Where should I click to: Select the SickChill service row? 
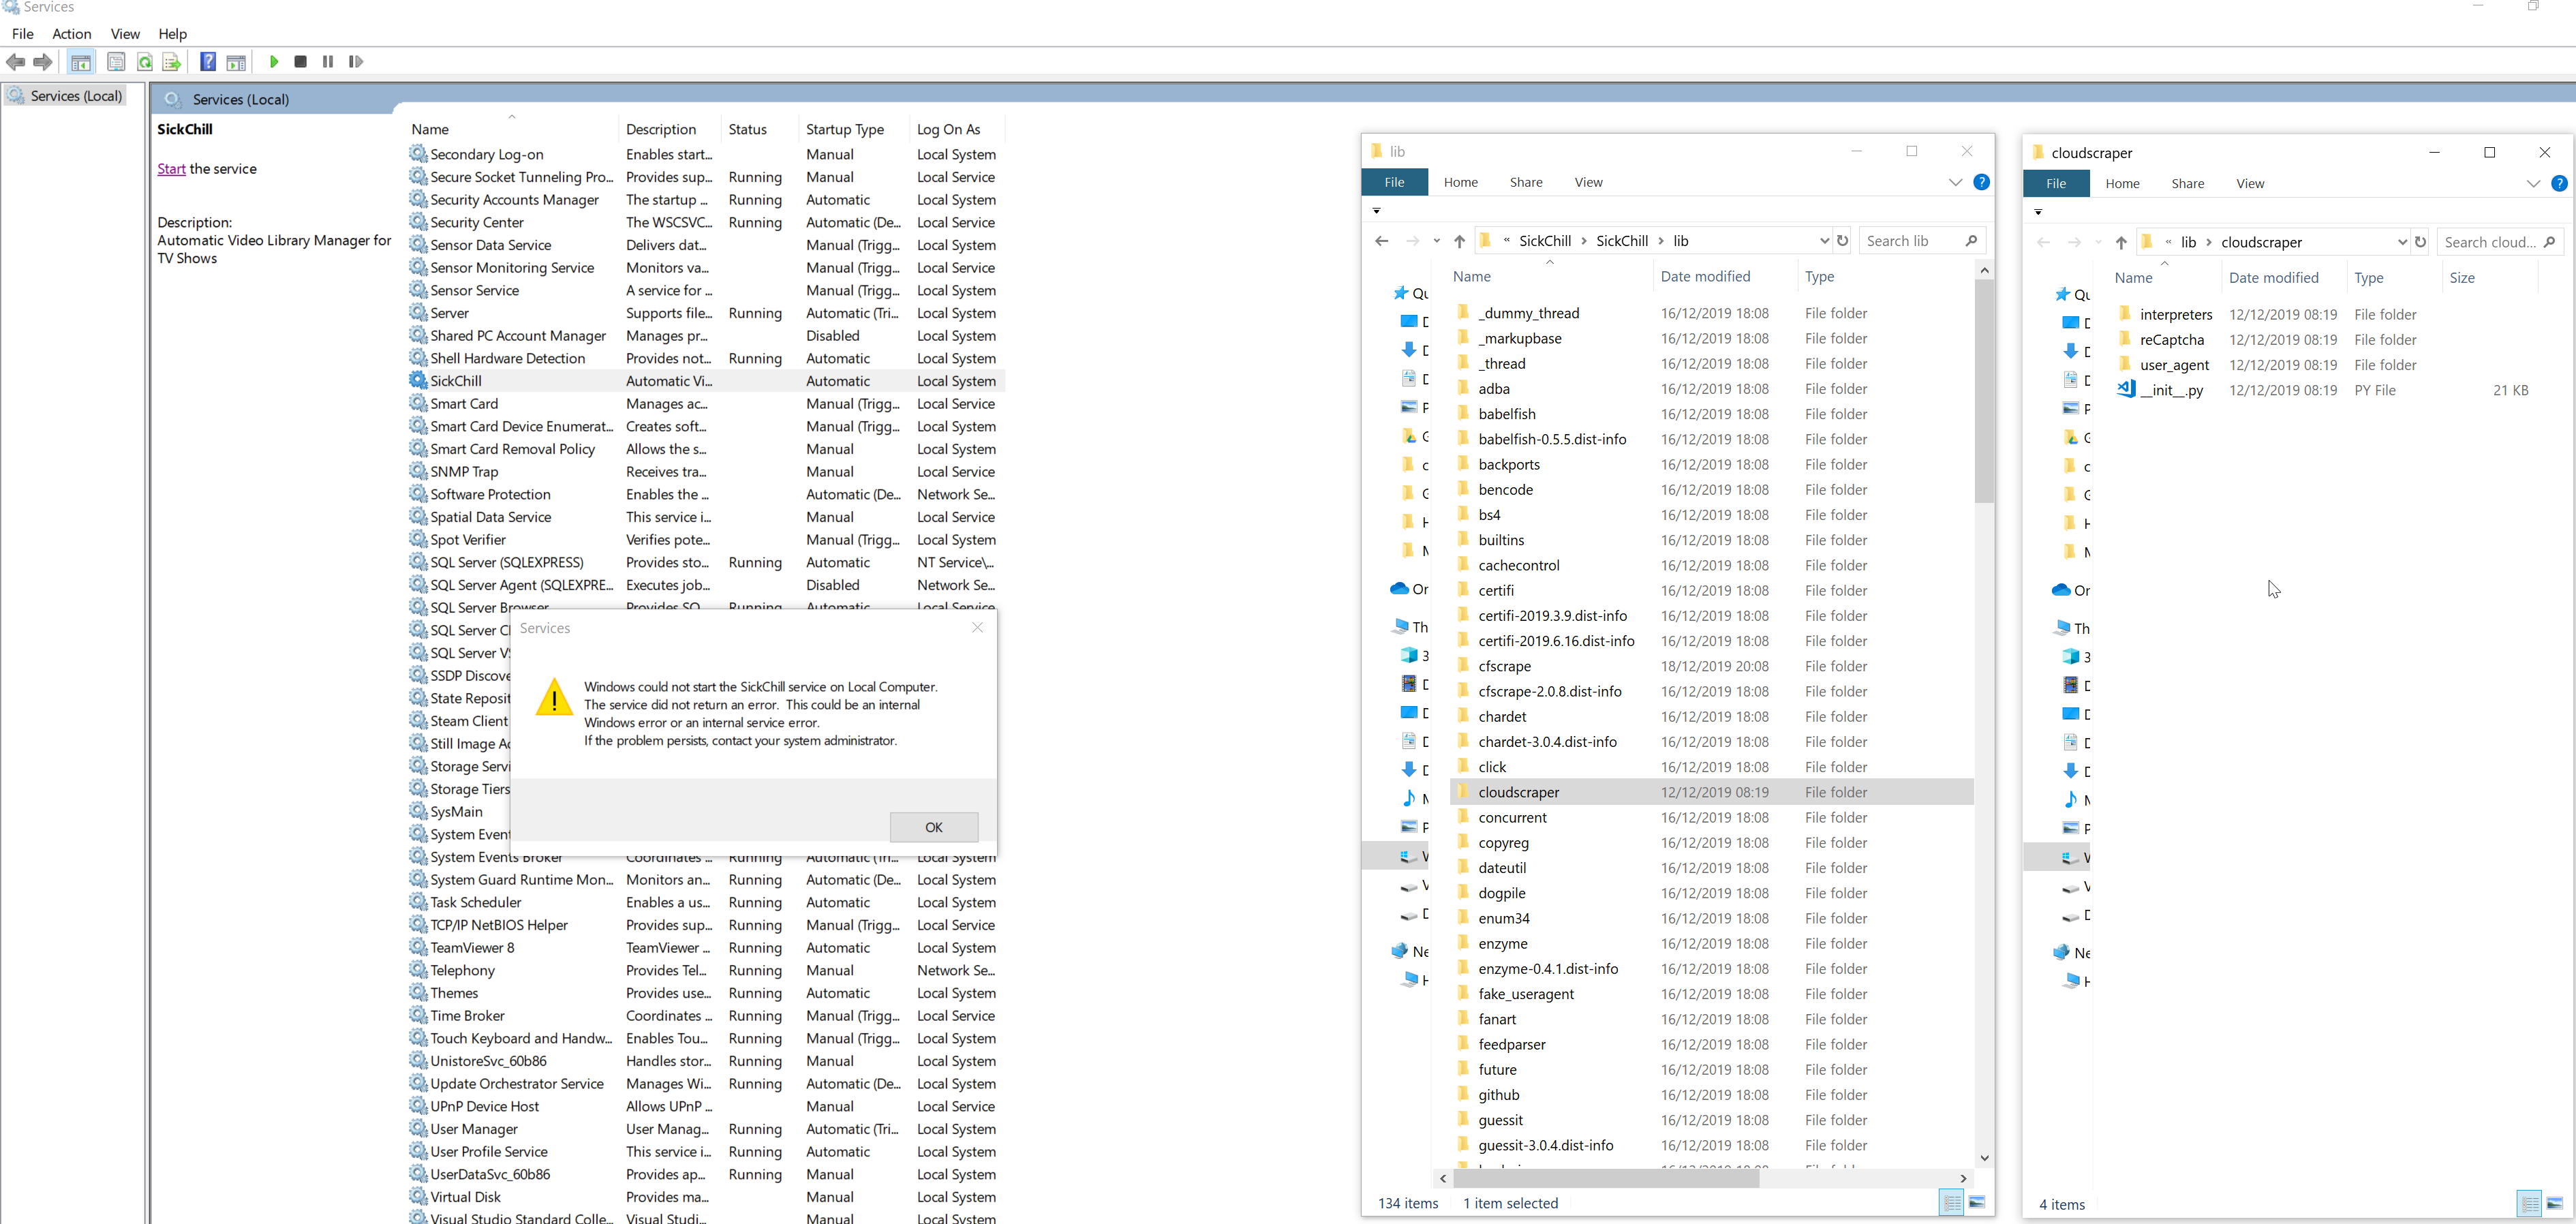(706, 381)
